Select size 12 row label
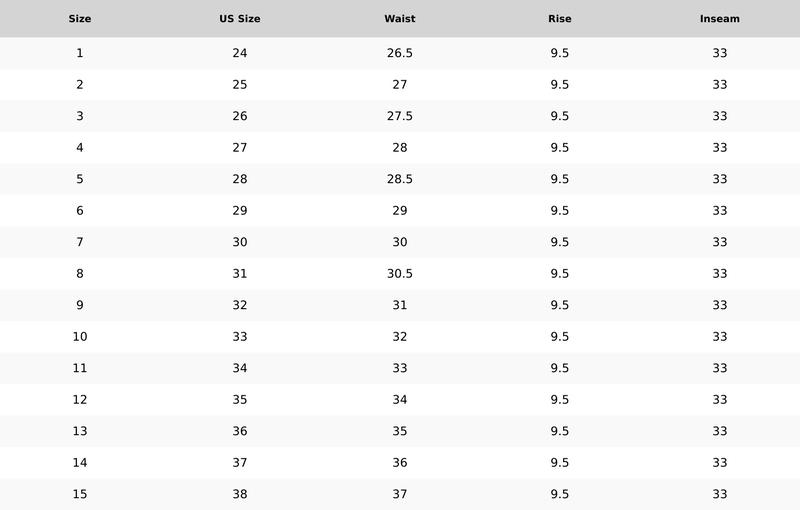The height and width of the screenshot is (510, 800). coord(80,400)
